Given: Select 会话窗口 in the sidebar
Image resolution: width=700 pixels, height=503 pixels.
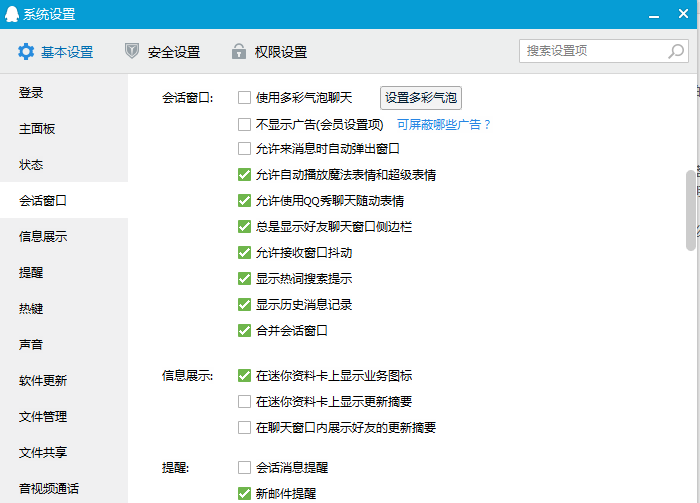Looking at the screenshot, I should click(64, 200).
